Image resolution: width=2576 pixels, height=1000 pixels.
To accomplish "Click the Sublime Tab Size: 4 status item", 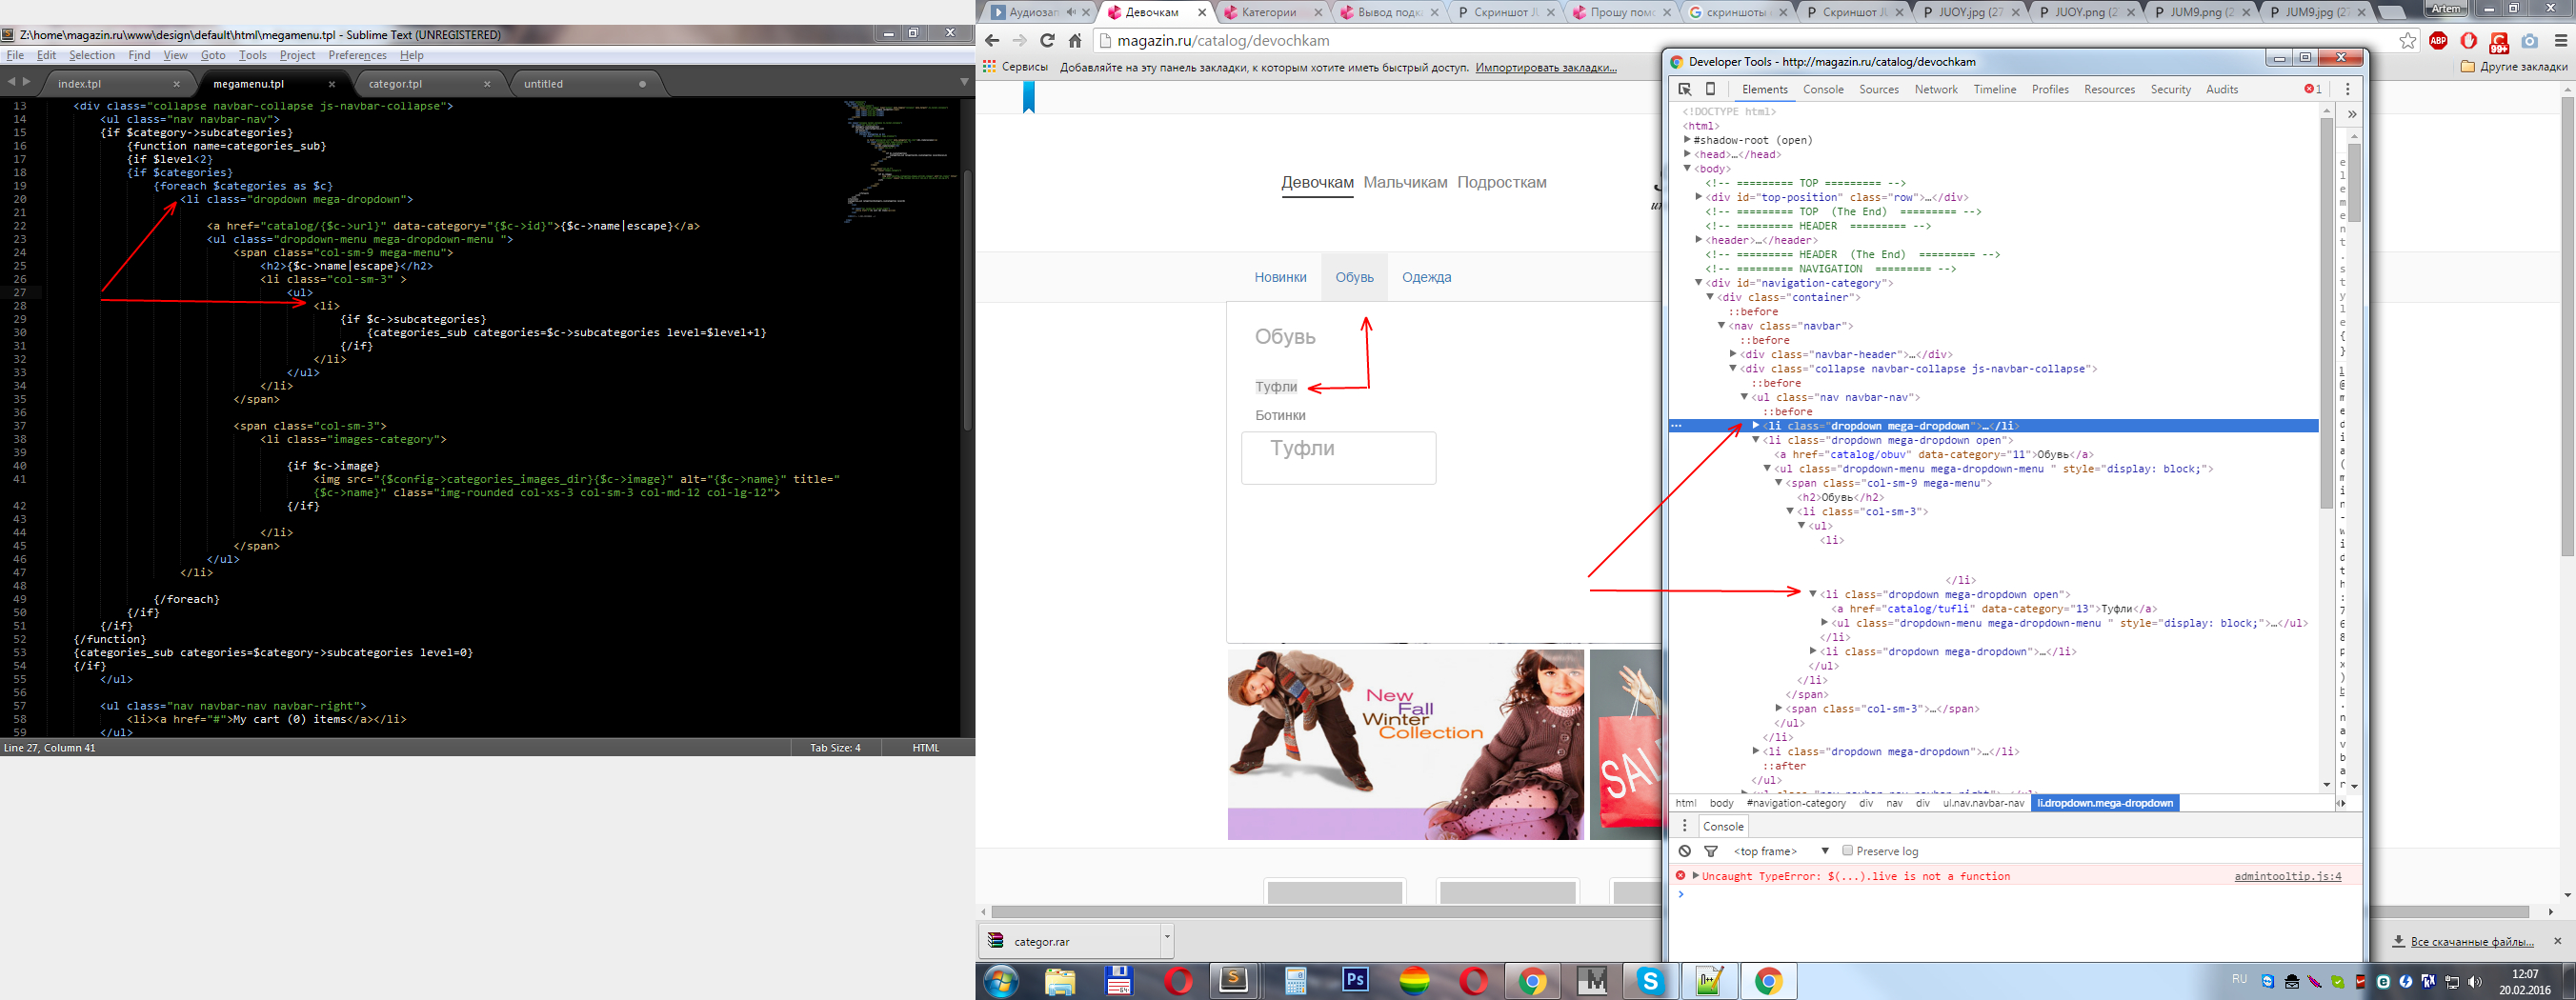I will (x=835, y=747).
